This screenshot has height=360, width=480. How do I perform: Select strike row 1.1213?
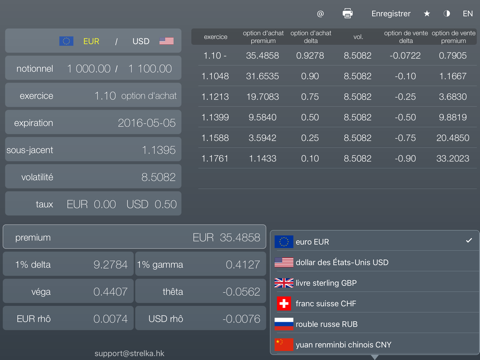337,97
